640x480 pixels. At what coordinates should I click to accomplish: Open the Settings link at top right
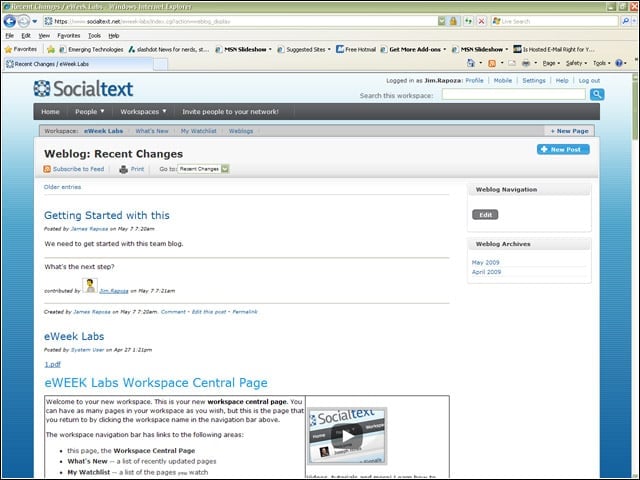coord(534,80)
